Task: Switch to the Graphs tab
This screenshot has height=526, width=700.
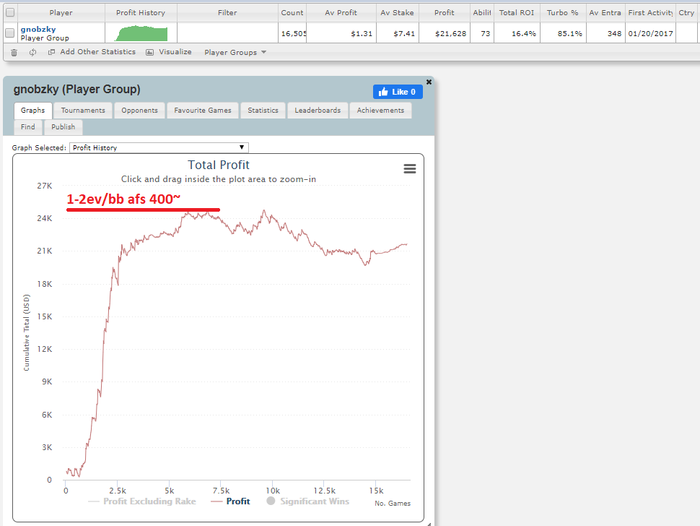Action: coord(33,110)
